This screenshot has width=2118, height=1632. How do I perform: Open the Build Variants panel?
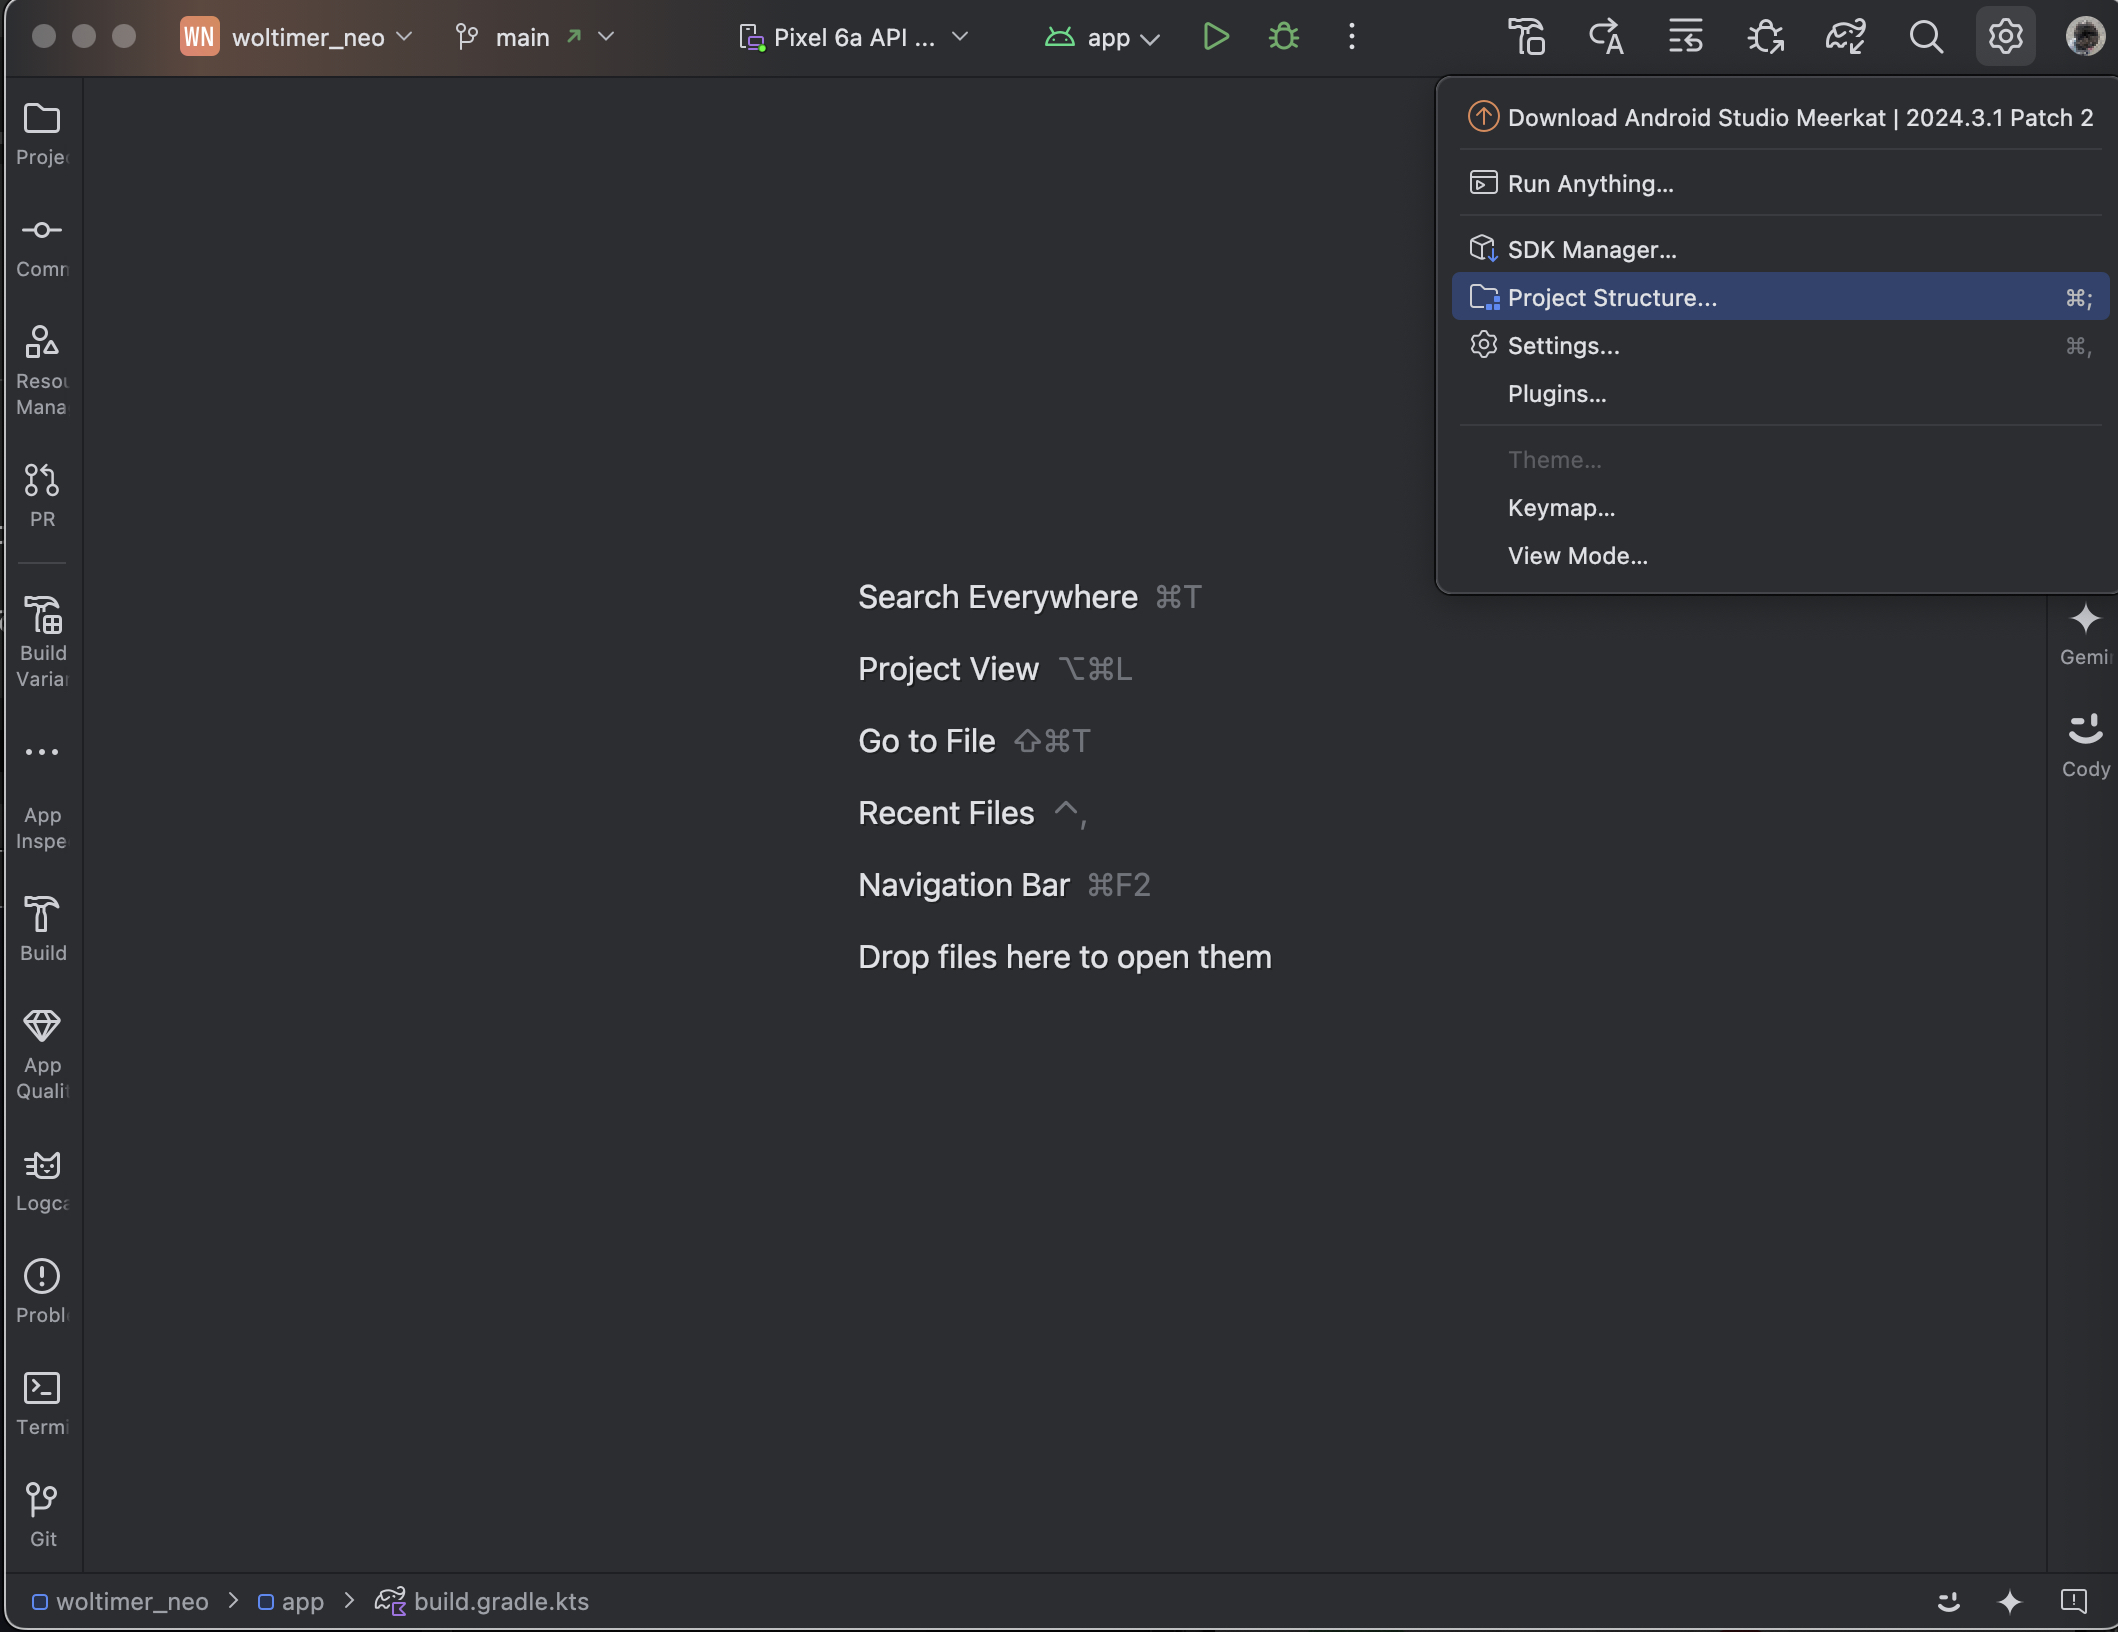tap(42, 640)
